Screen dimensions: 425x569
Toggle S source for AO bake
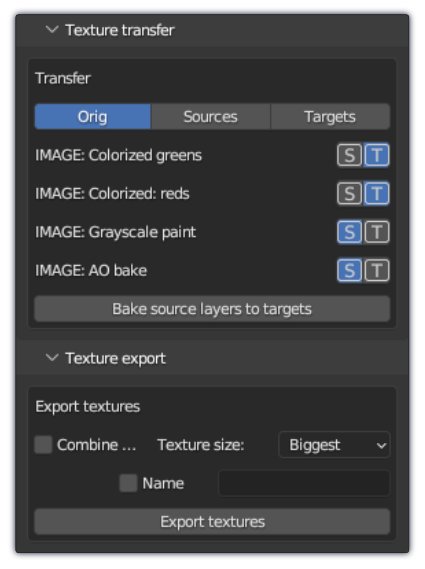point(350,271)
